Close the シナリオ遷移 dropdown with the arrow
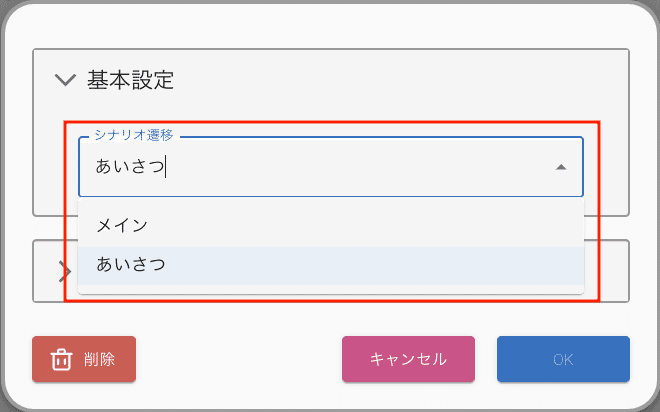 coord(561,167)
